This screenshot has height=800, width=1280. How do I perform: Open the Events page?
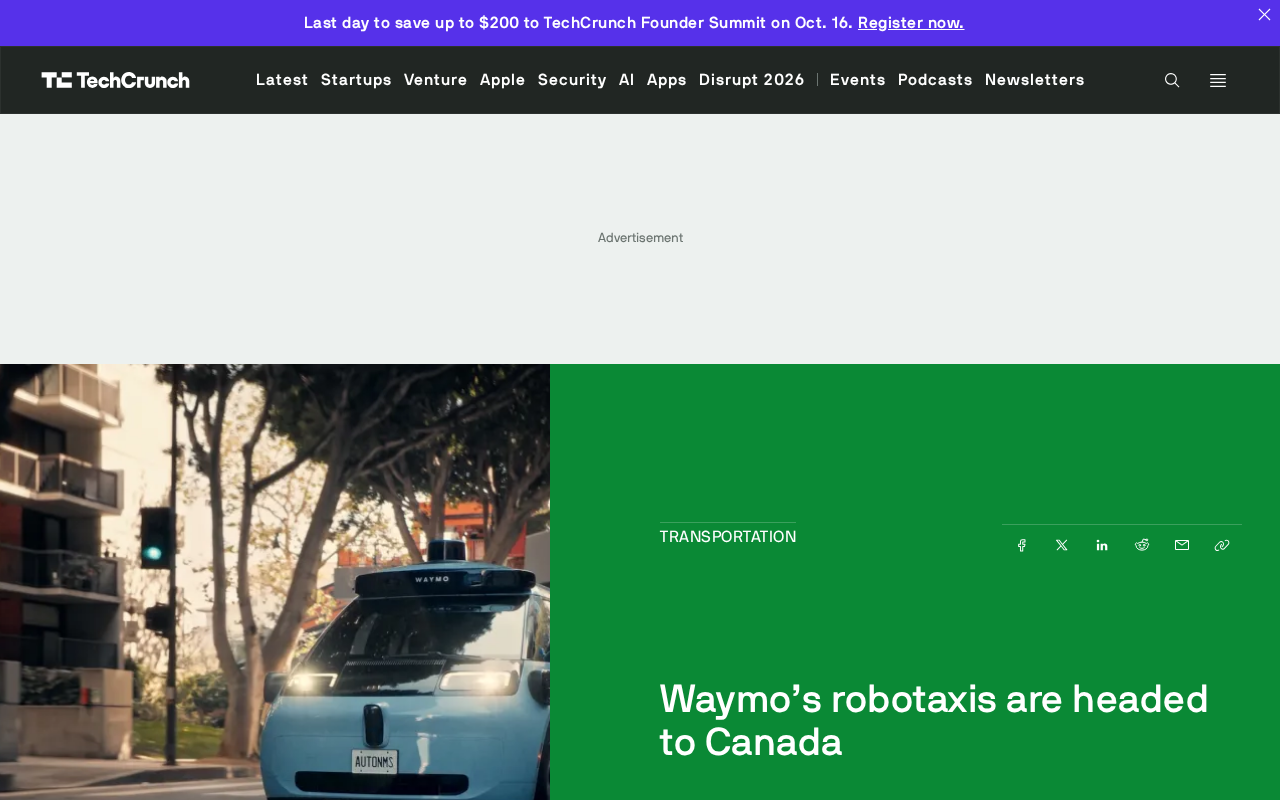point(858,79)
